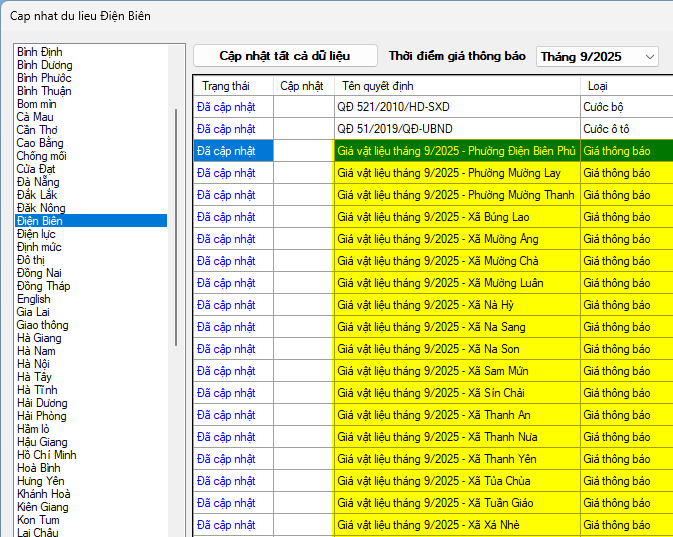Image resolution: width=673 pixels, height=537 pixels.
Task: Click 'Trạng thái' column header
Action: (225, 85)
